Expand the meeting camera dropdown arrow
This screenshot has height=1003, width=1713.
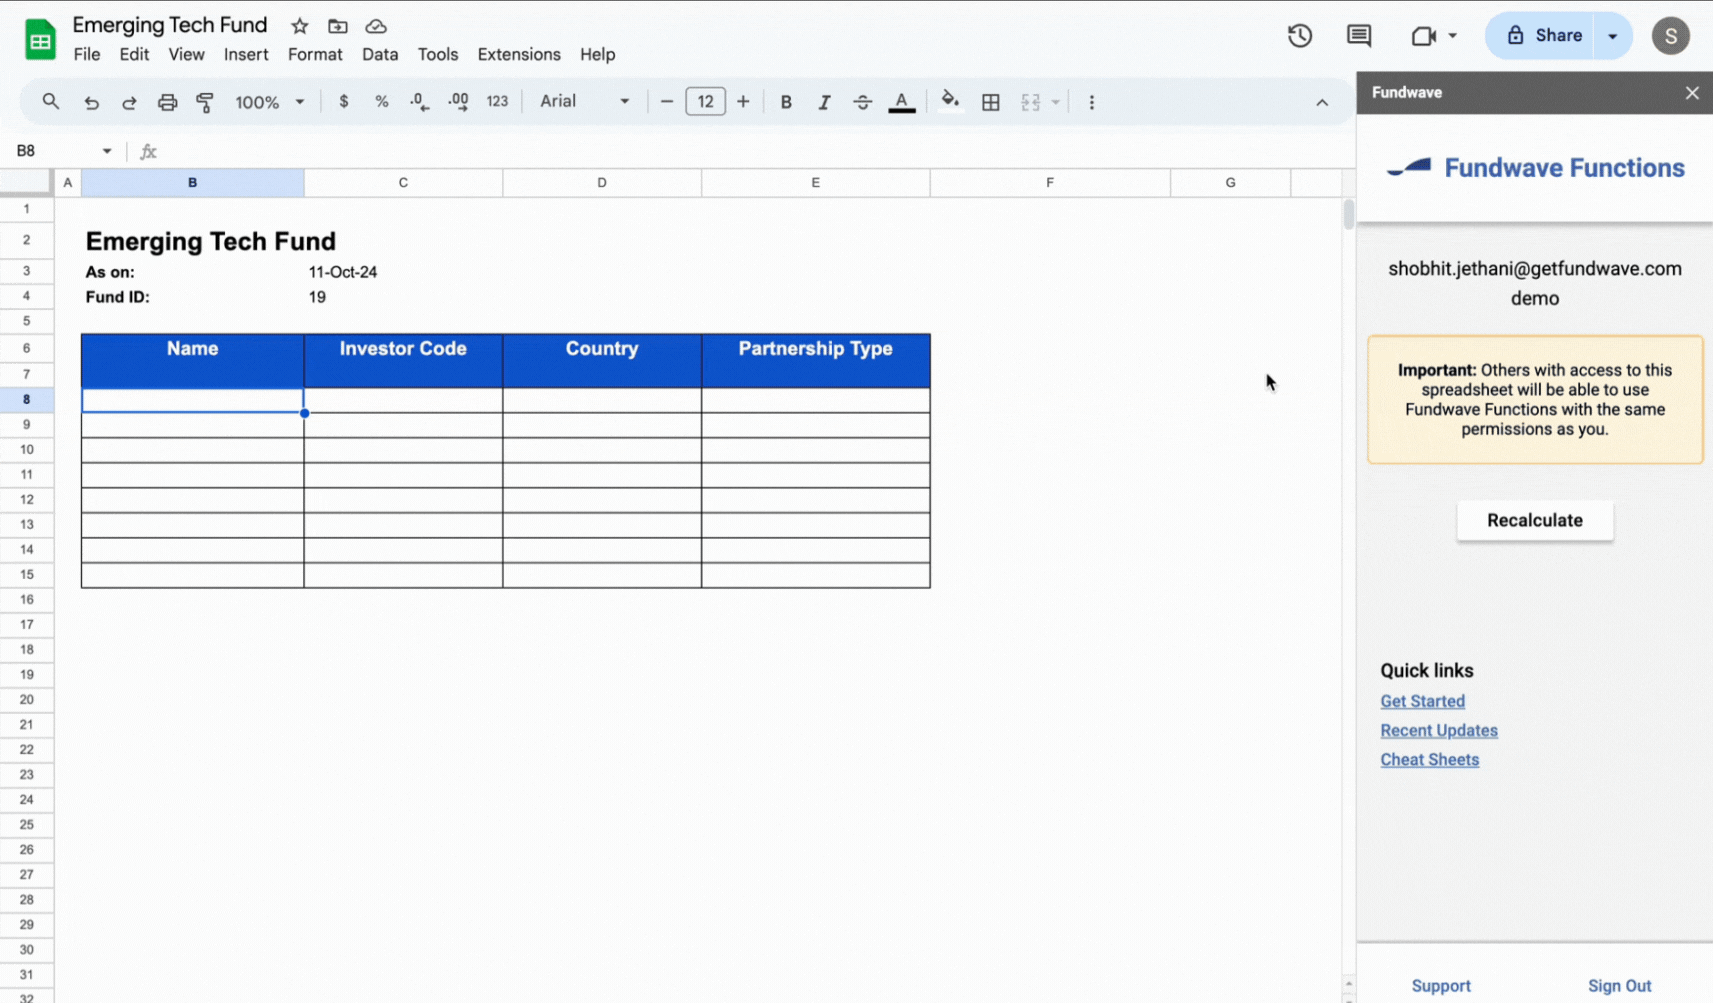pyautogui.click(x=1453, y=36)
